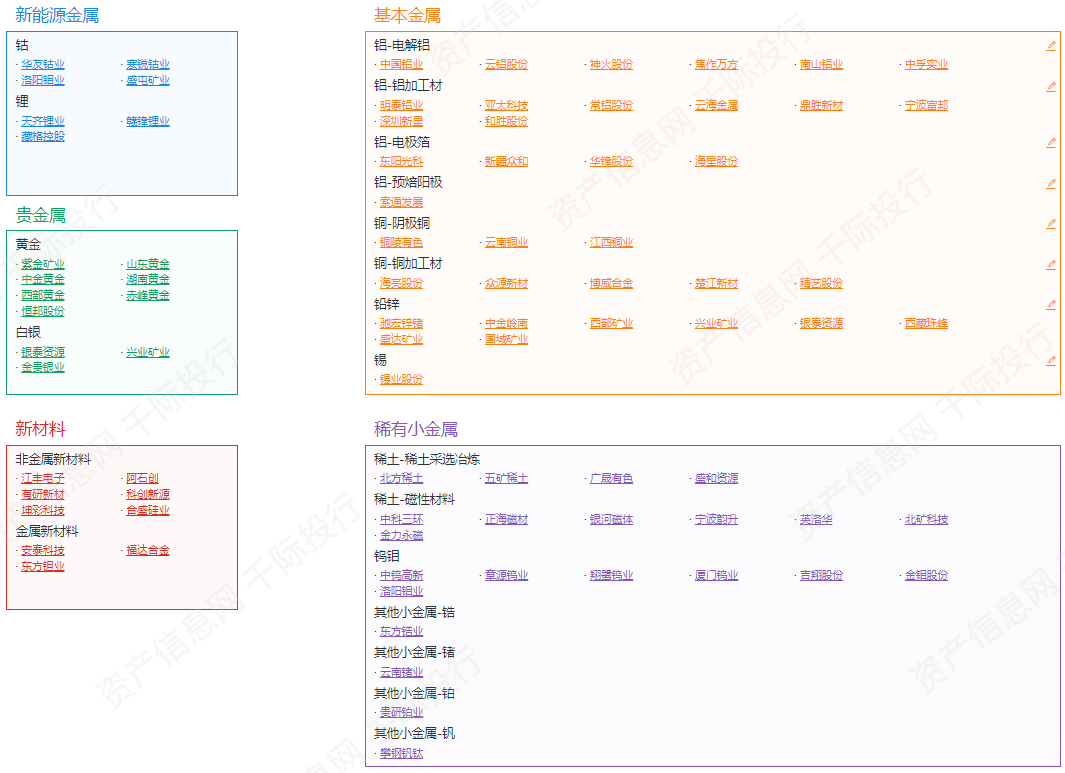Select the 北矿科技 link
1065x773 pixels.
(x=926, y=520)
